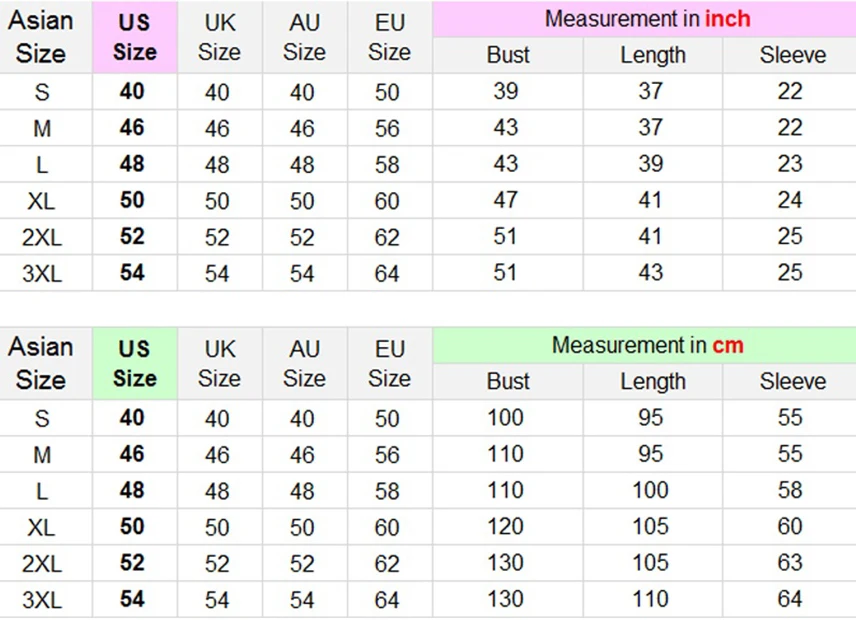This screenshot has width=856, height=620.
Task: Click the AU Size header in bottom table
Action: click(x=304, y=363)
